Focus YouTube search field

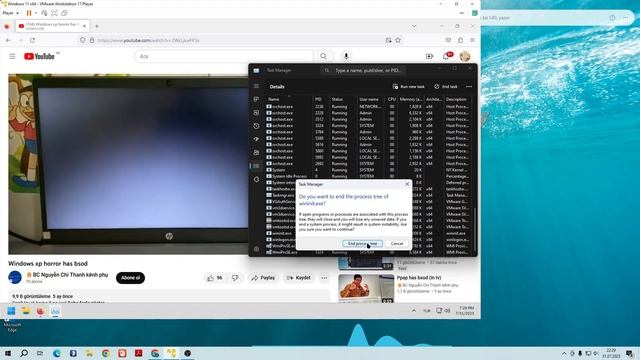coord(224,56)
